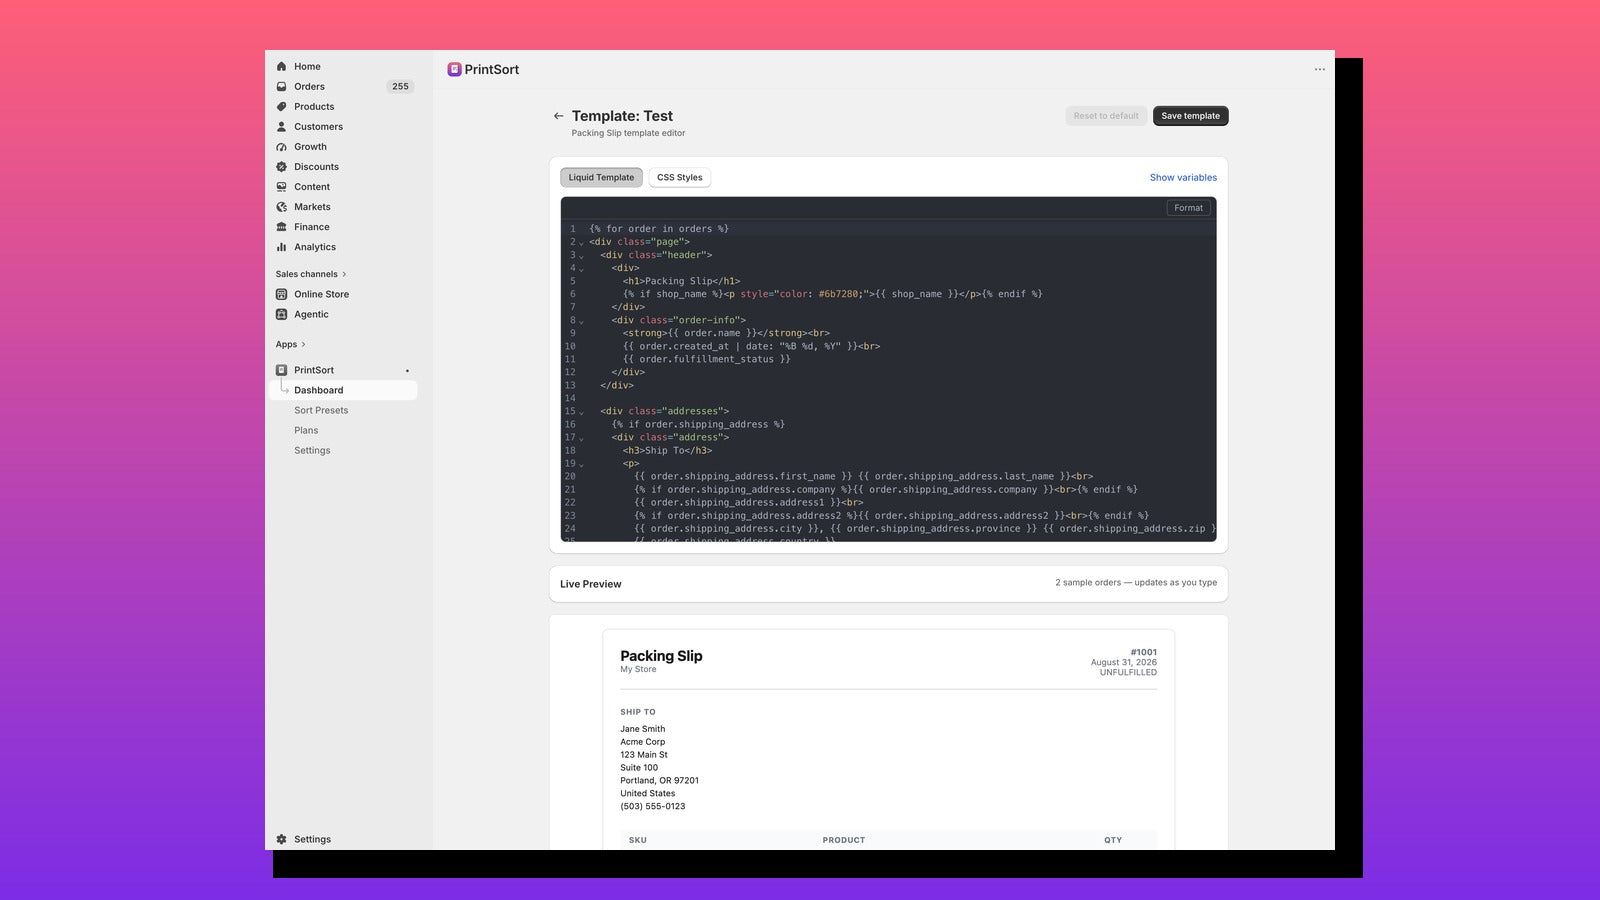
Task: Collapse code fold arrow on line 15
Action: pos(581,412)
